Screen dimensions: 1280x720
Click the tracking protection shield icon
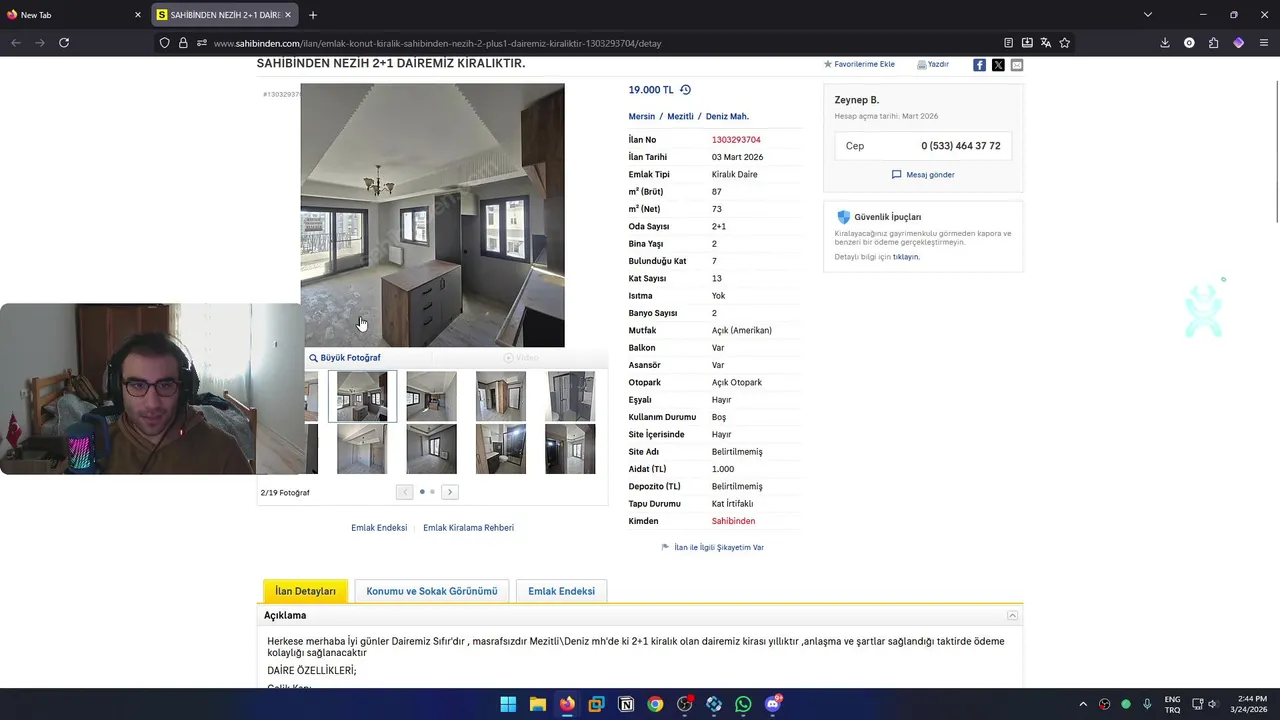(x=165, y=43)
